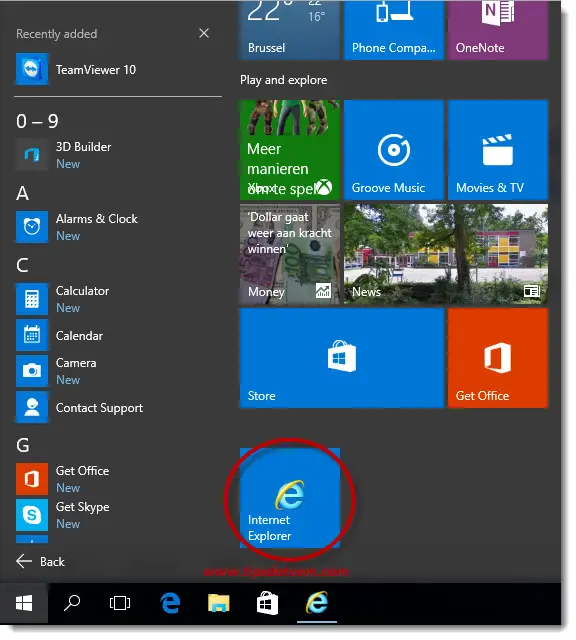Viewport: 576px width, 640px height.
Task: Click the 3D Builder app icon
Action: (x=32, y=155)
